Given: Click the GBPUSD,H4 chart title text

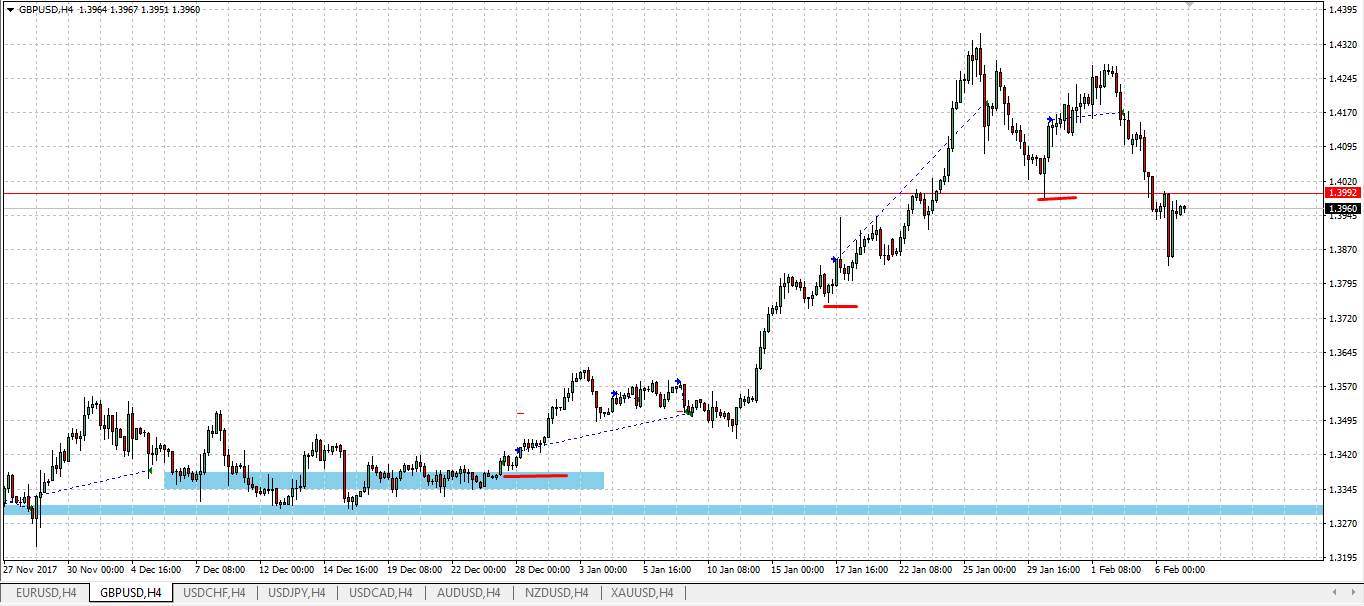Looking at the screenshot, I should click(x=45, y=10).
